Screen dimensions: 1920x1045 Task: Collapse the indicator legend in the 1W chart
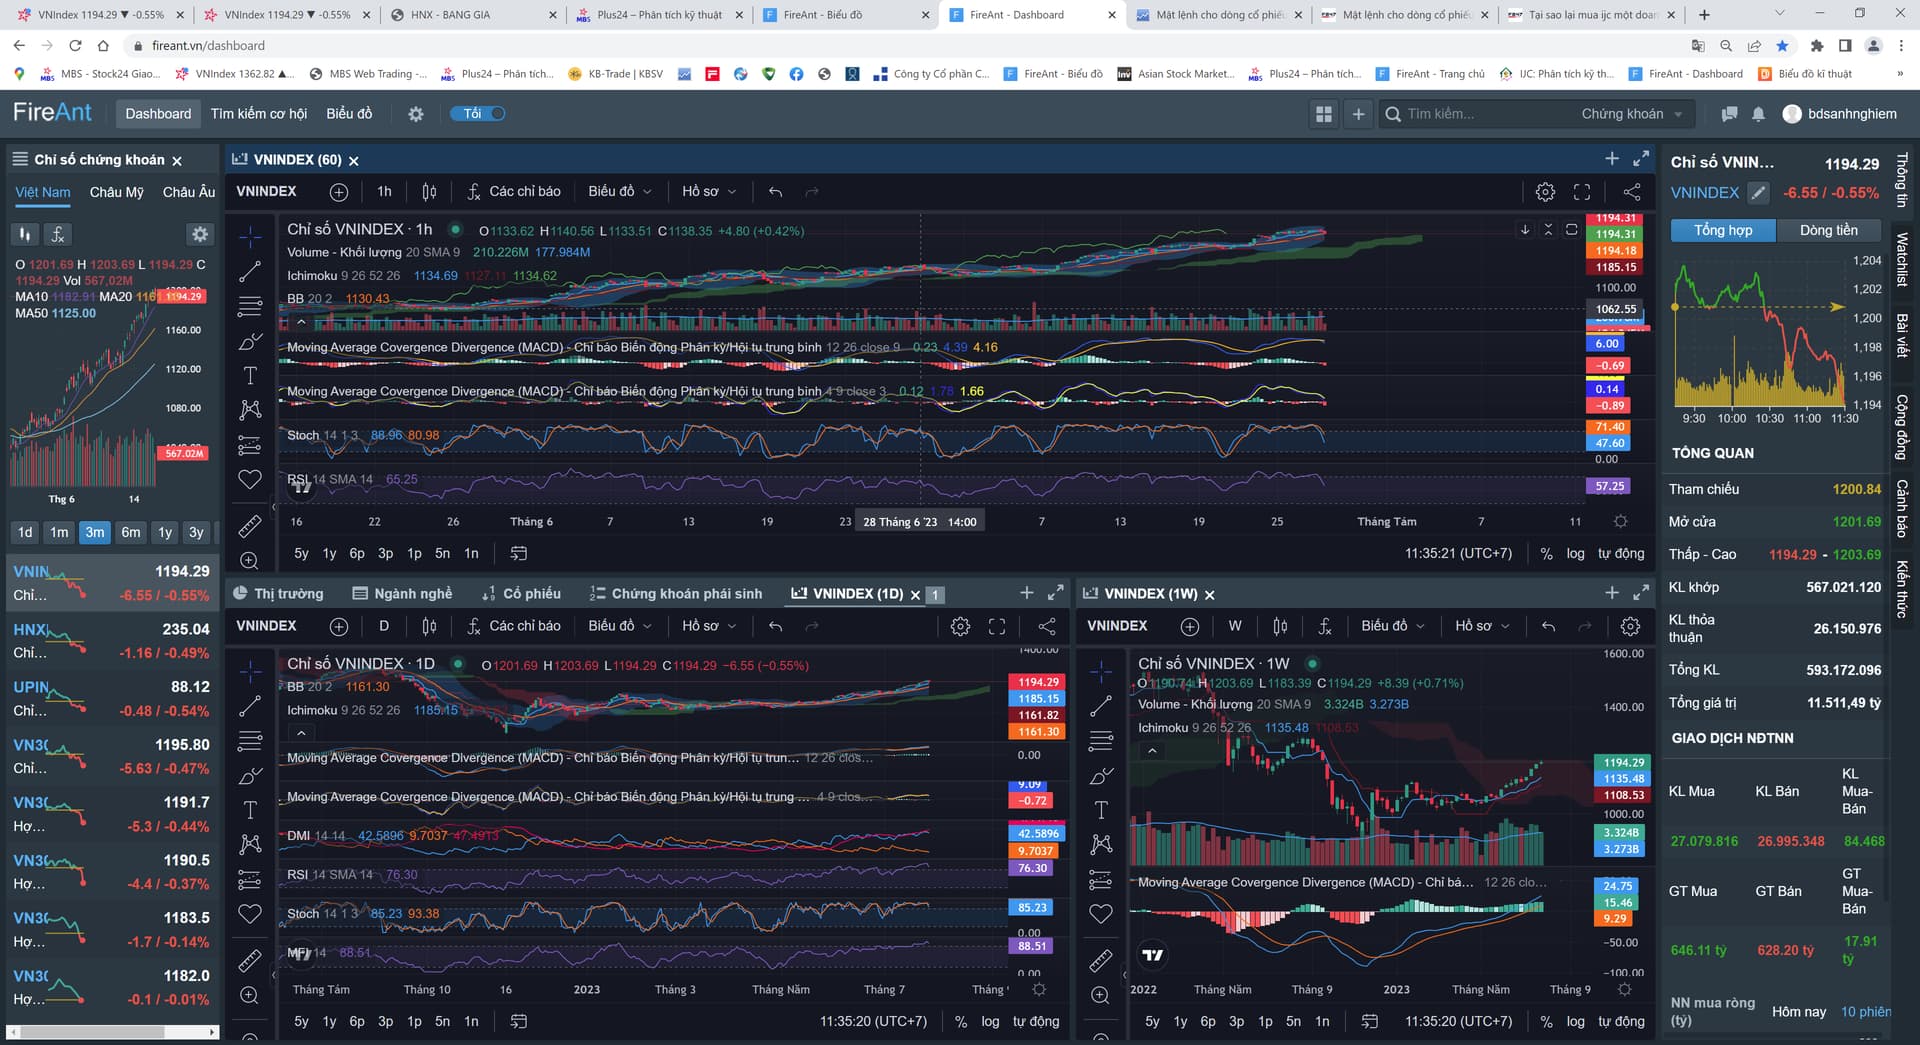pyautogui.click(x=1152, y=750)
